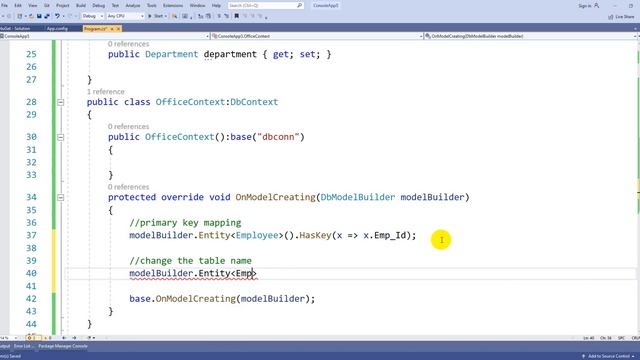640x360 pixels.
Task: Click the Open File folder icon
Action: click(x=31, y=16)
